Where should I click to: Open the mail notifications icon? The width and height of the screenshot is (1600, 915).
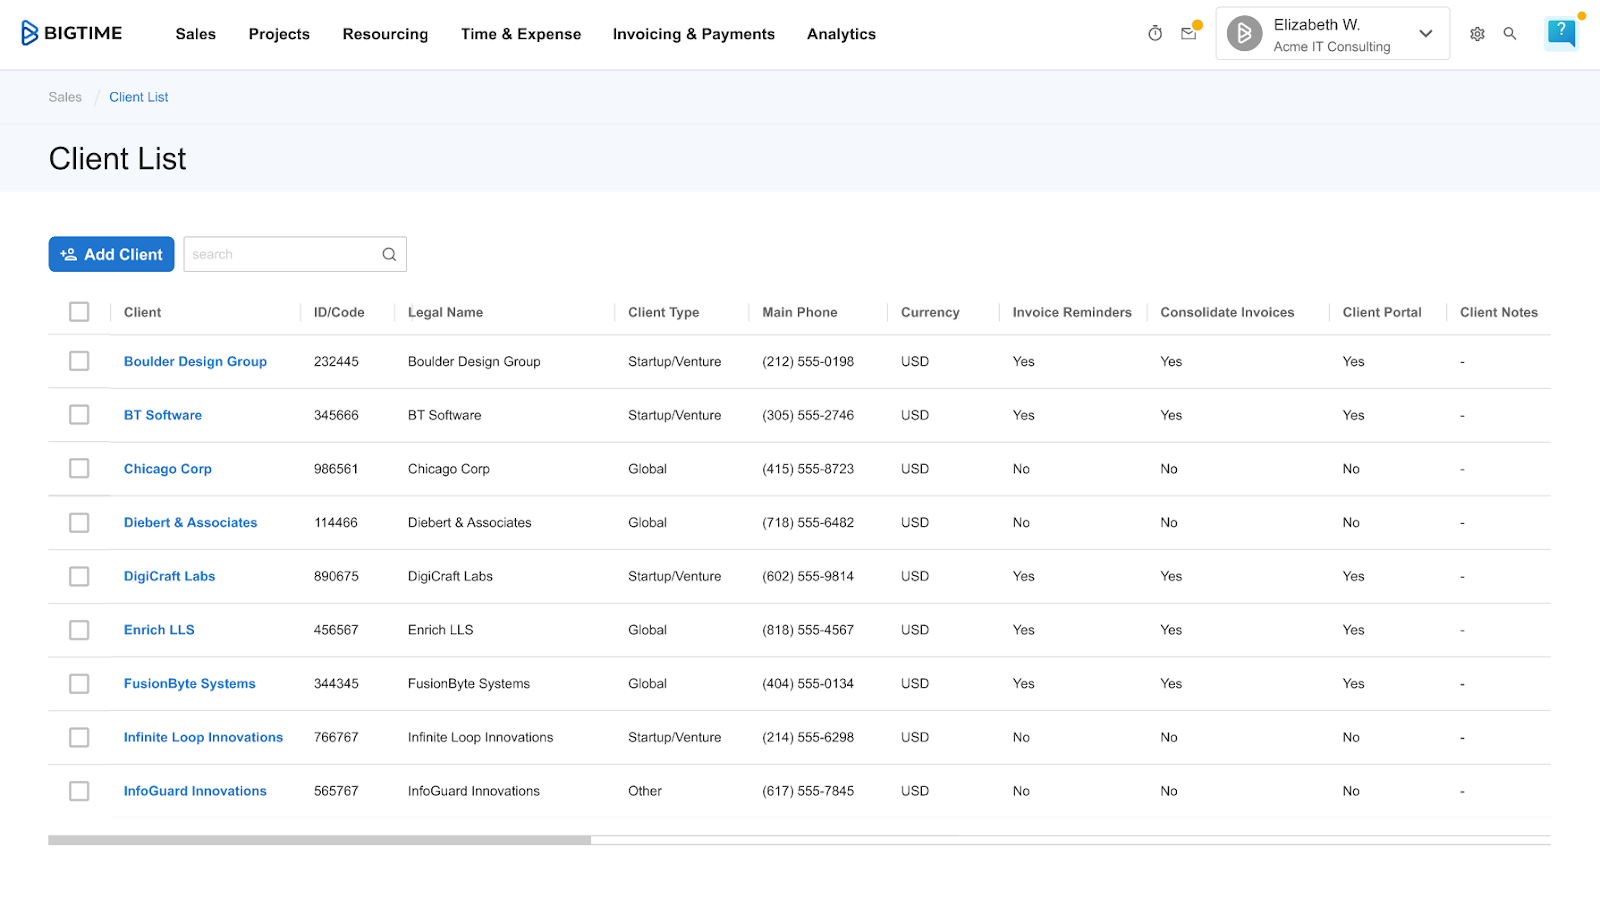[1188, 33]
